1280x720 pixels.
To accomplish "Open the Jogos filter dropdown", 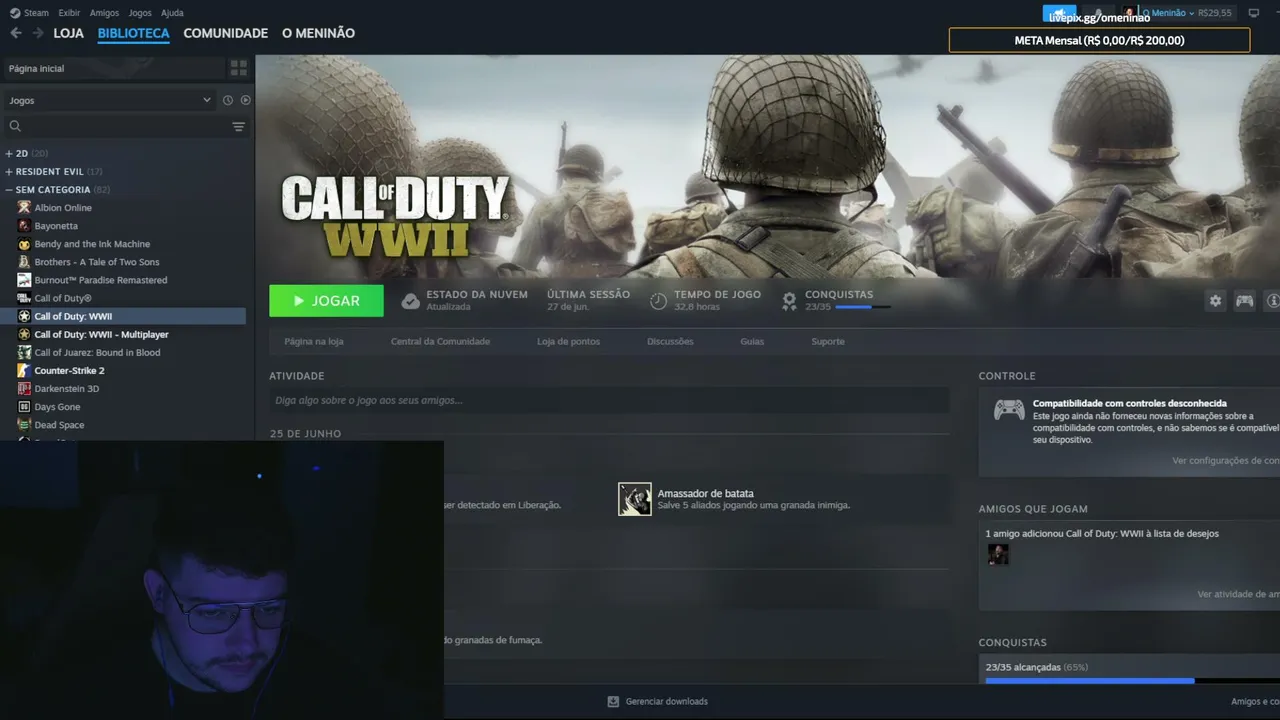I will (x=110, y=100).
